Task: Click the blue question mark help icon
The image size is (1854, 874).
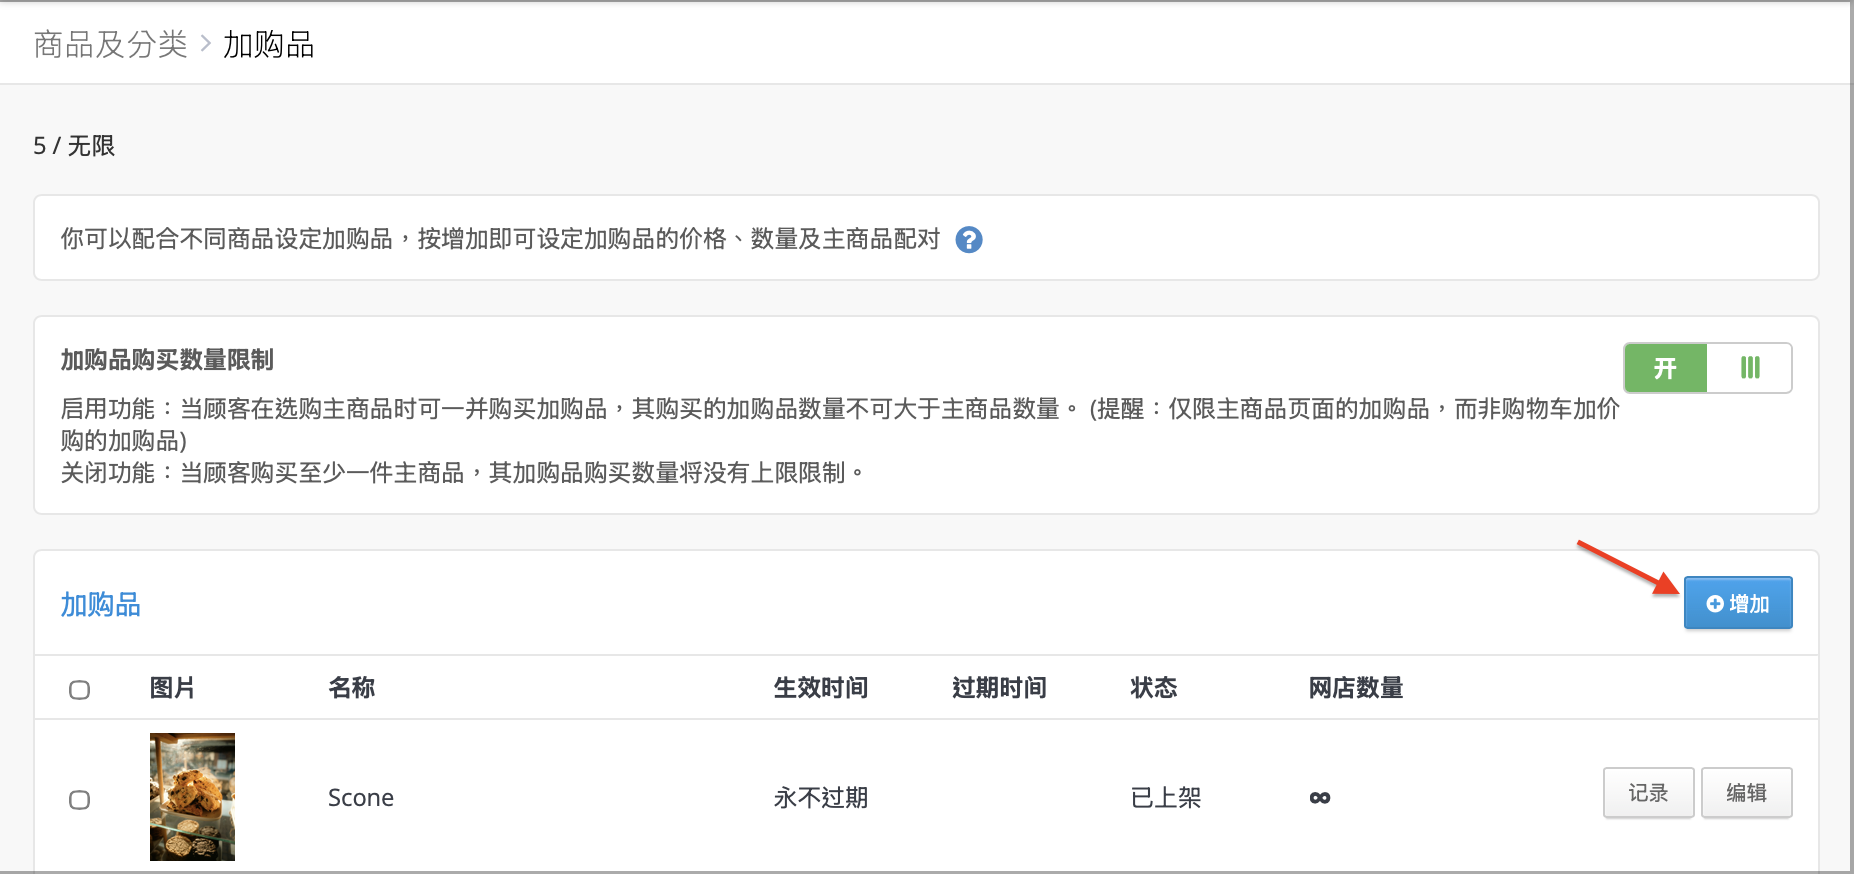Action: pos(969,240)
